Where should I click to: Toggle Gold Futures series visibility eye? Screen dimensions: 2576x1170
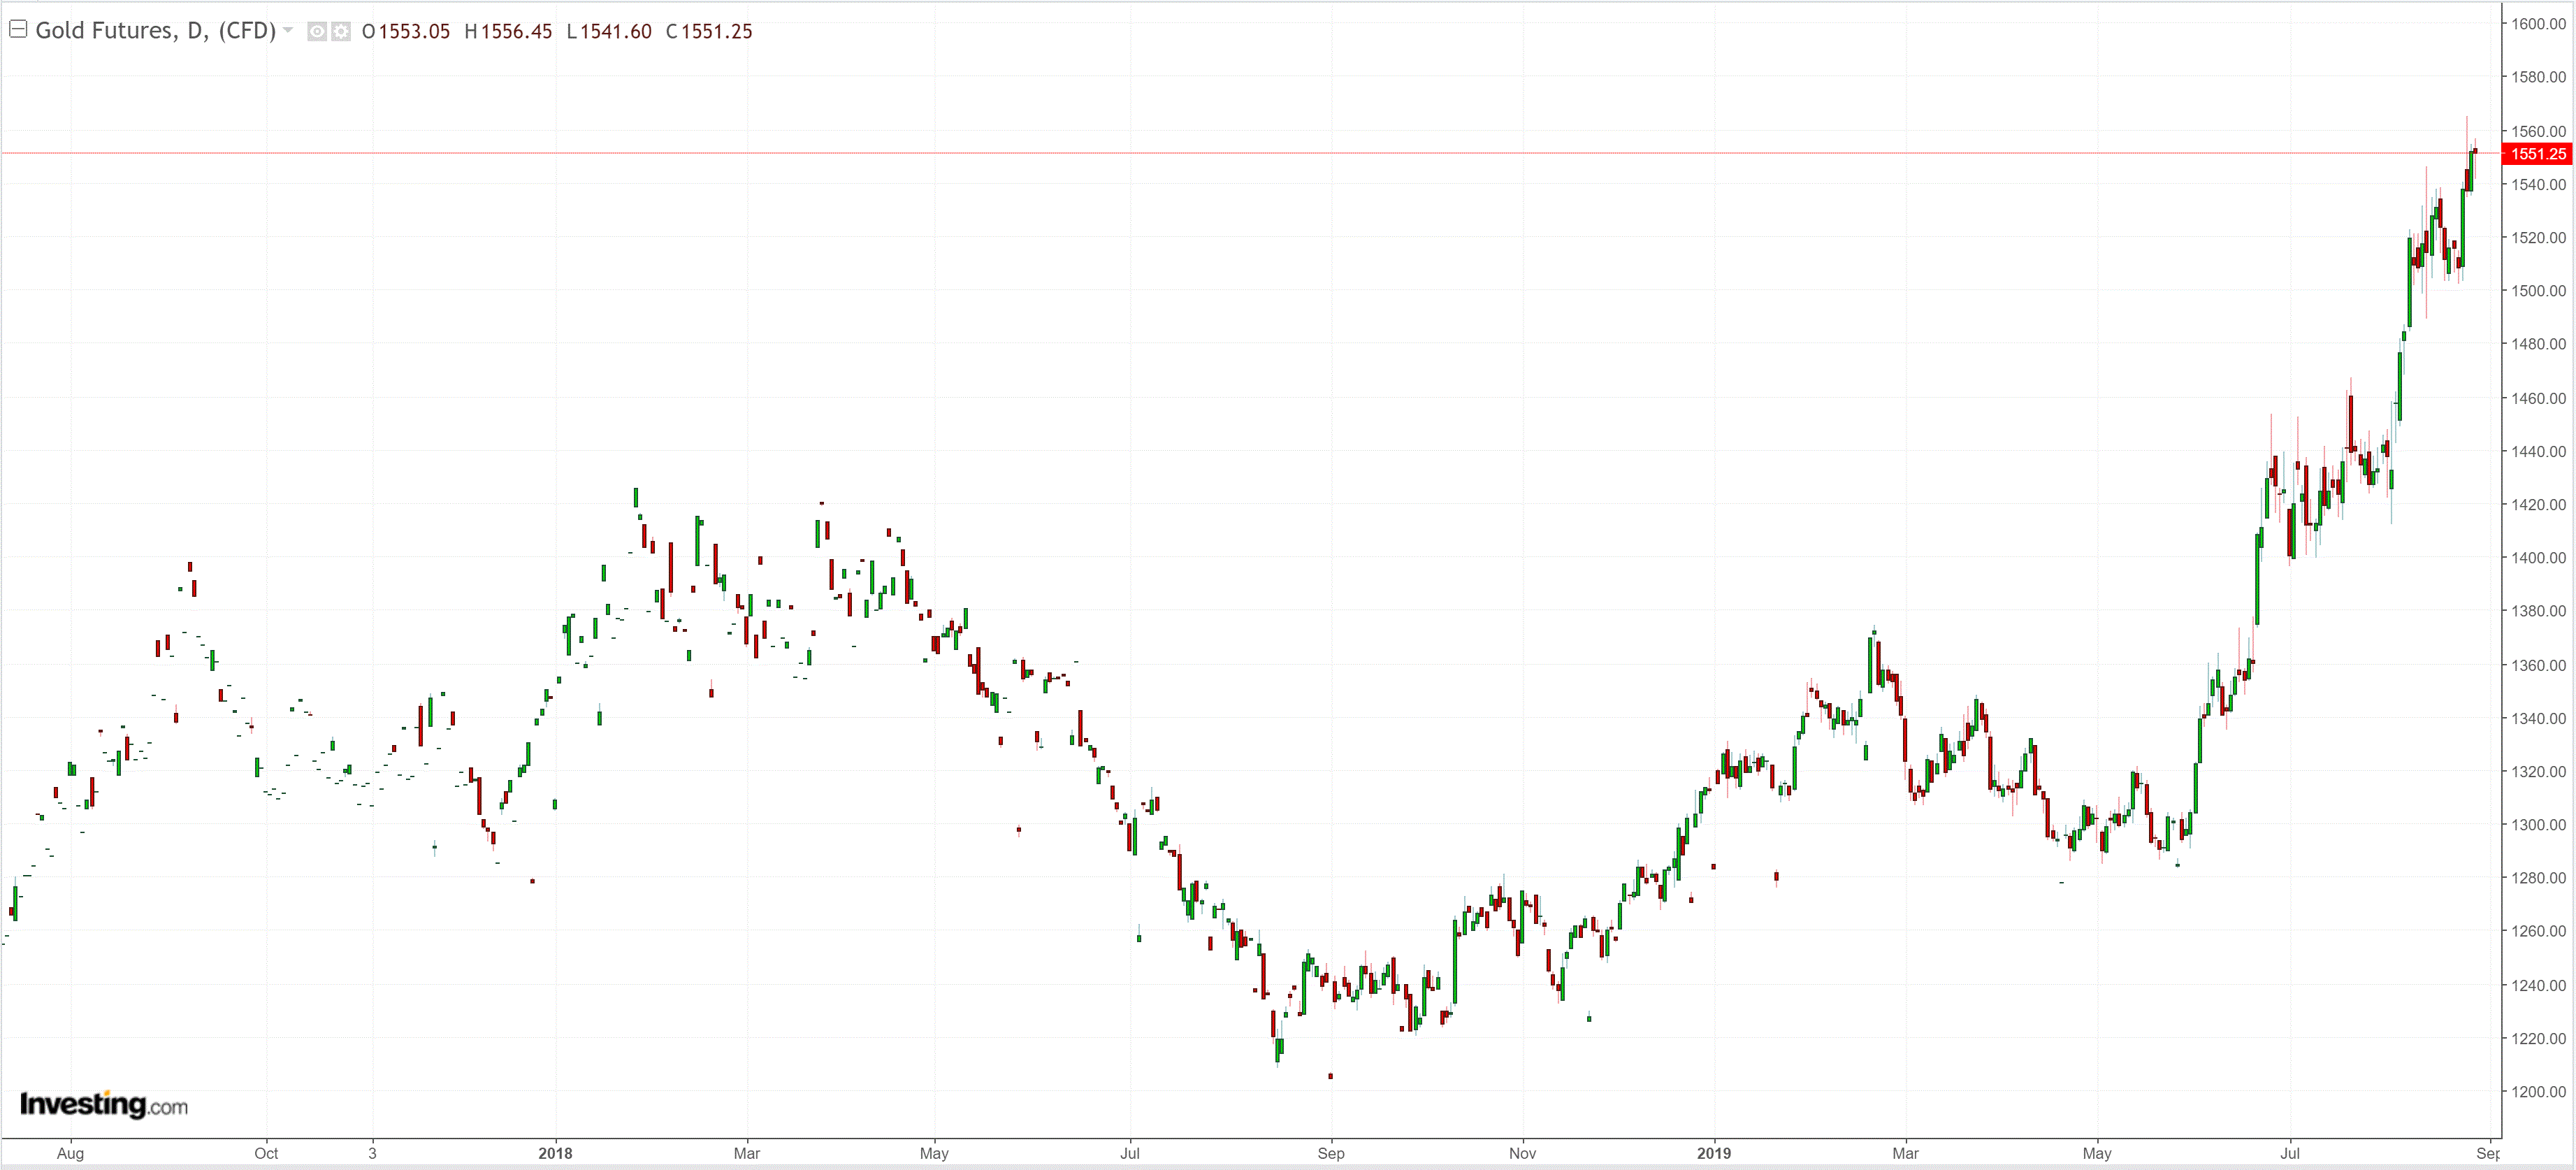[x=317, y=32]
